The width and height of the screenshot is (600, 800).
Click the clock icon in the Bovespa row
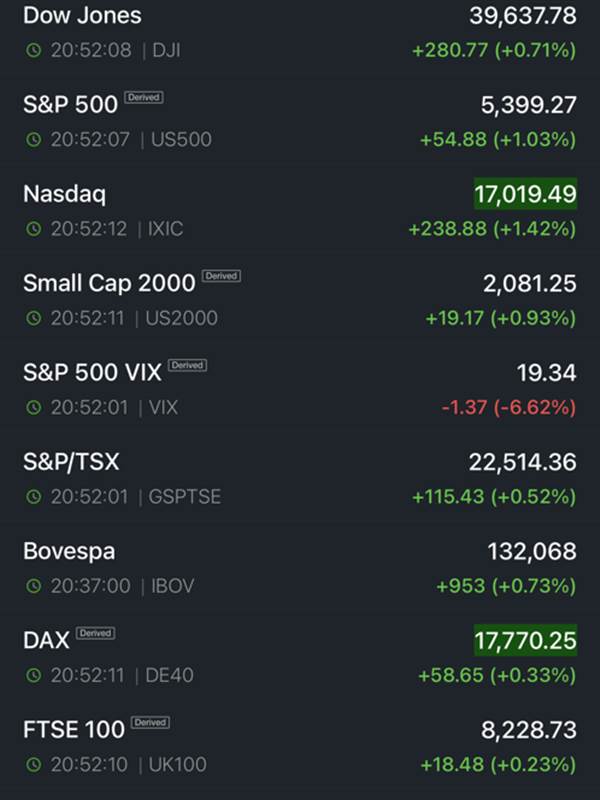point(34,586)
